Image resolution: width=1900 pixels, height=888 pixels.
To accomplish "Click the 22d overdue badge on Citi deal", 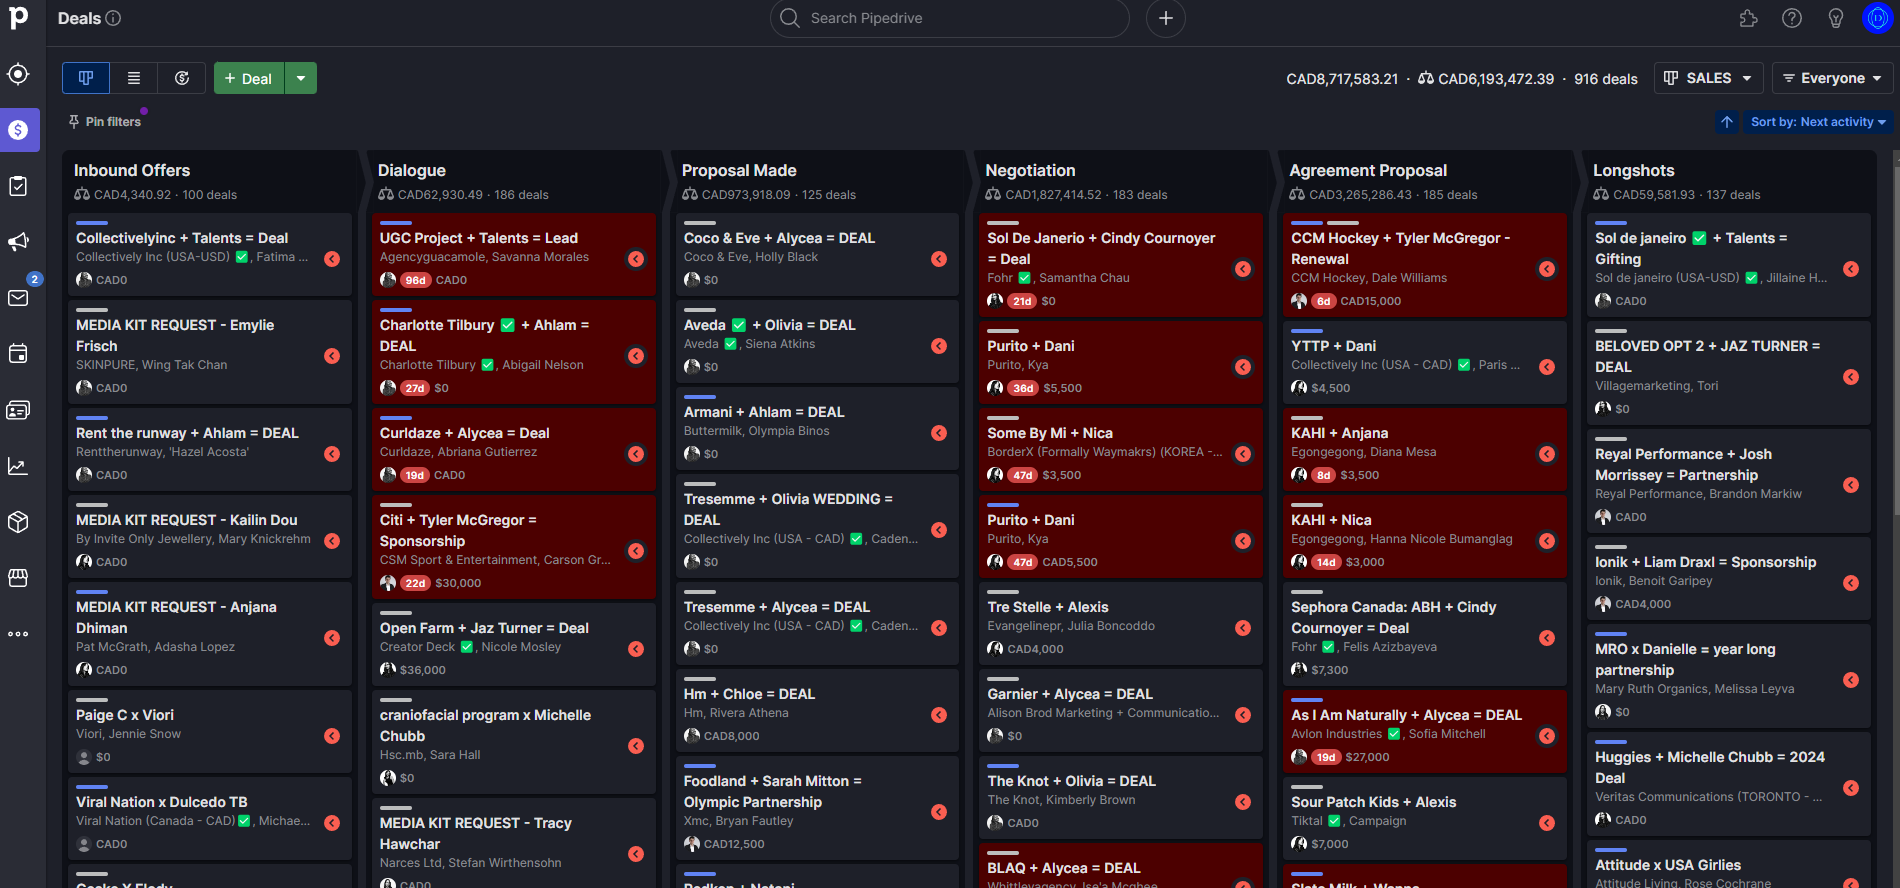I will point(415,583).
